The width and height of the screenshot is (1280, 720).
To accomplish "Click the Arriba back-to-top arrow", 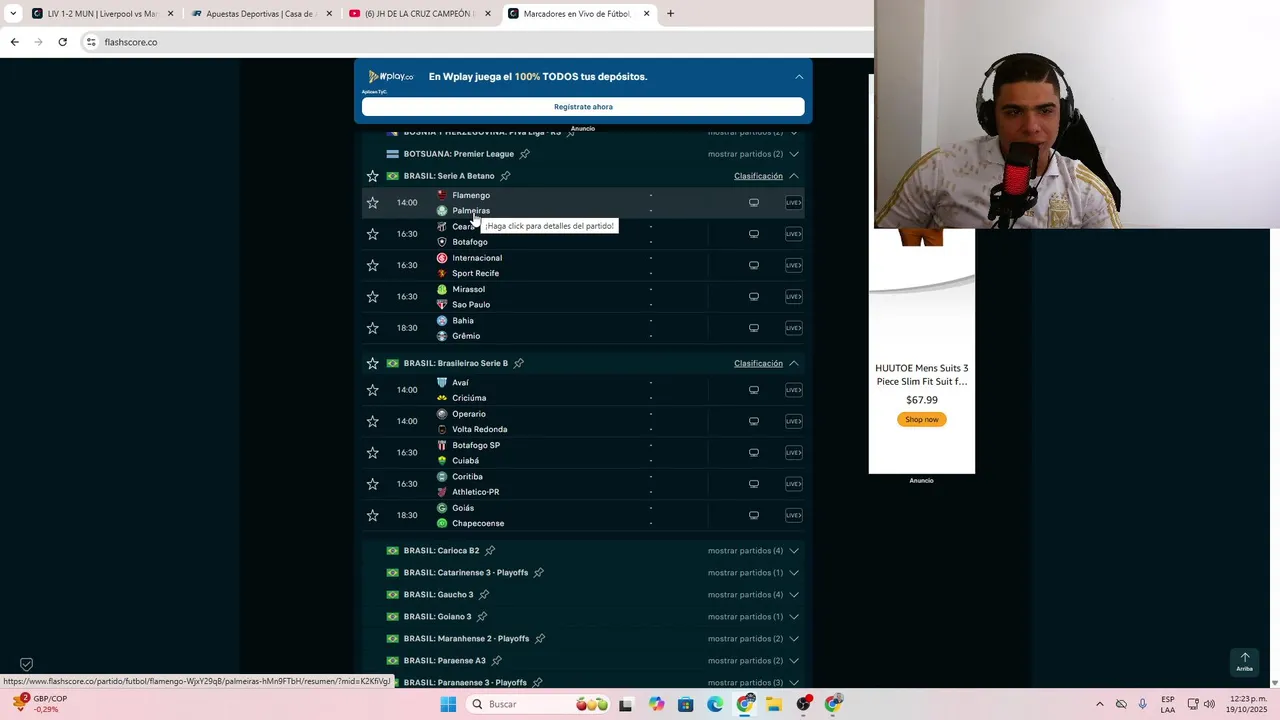I will (x=1244, y=661).
